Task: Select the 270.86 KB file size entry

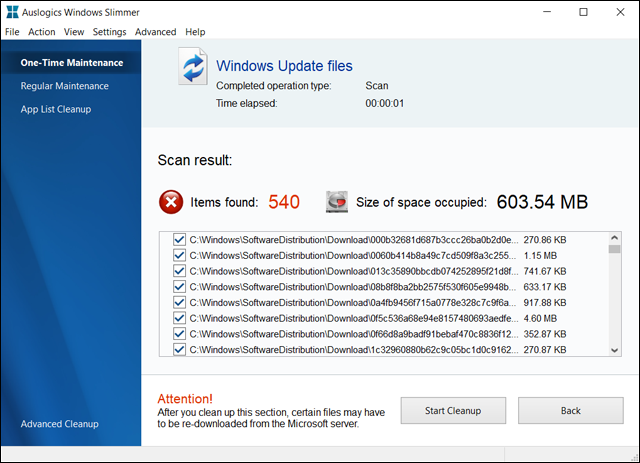Action: [x=545, y=240]
